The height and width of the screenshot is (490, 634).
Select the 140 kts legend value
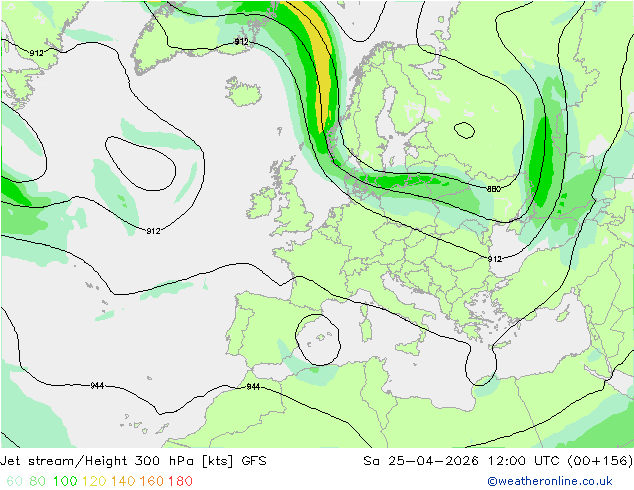tap(123, 481)
